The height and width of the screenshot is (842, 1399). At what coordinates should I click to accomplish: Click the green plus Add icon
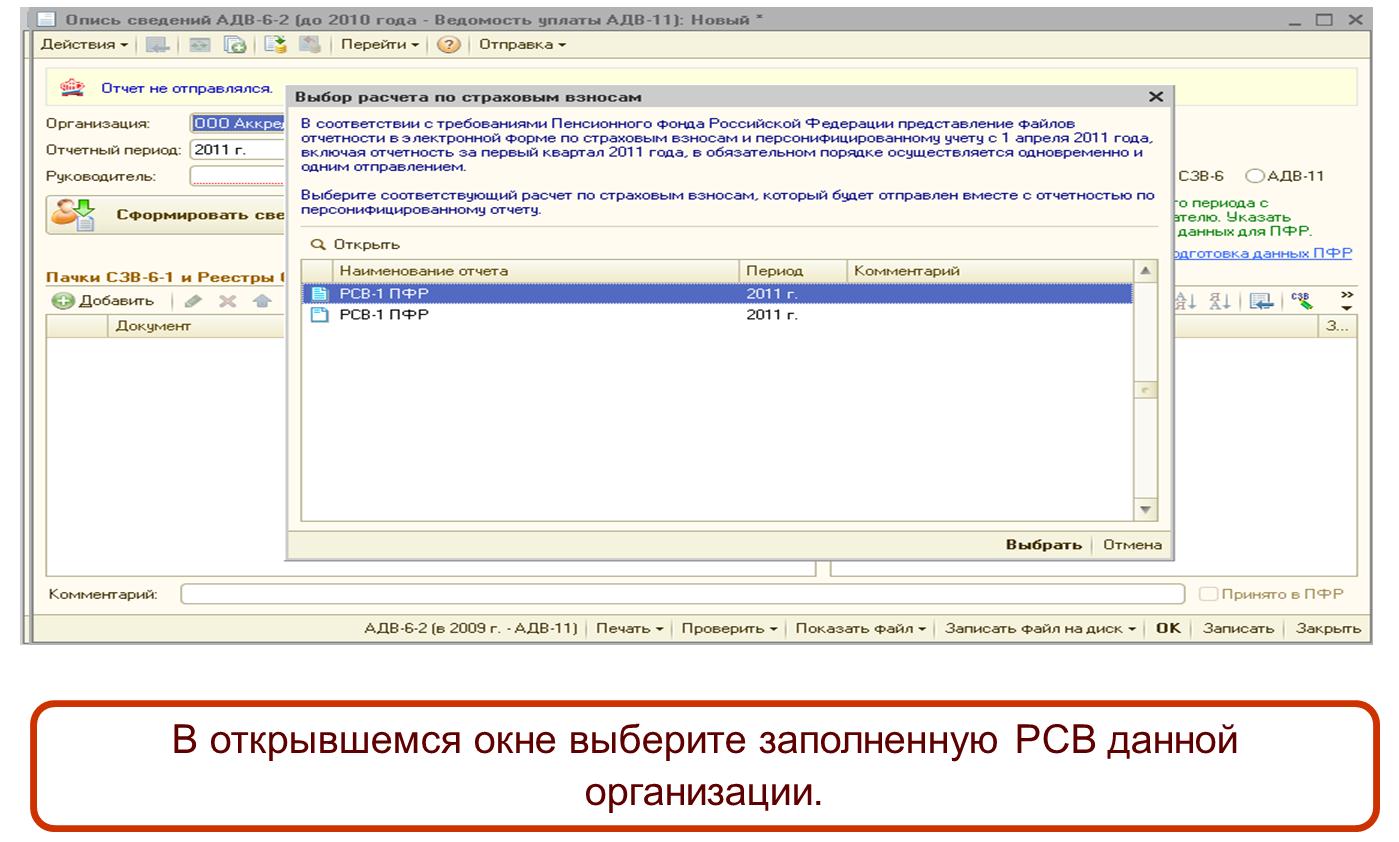[x=65, y=301]
